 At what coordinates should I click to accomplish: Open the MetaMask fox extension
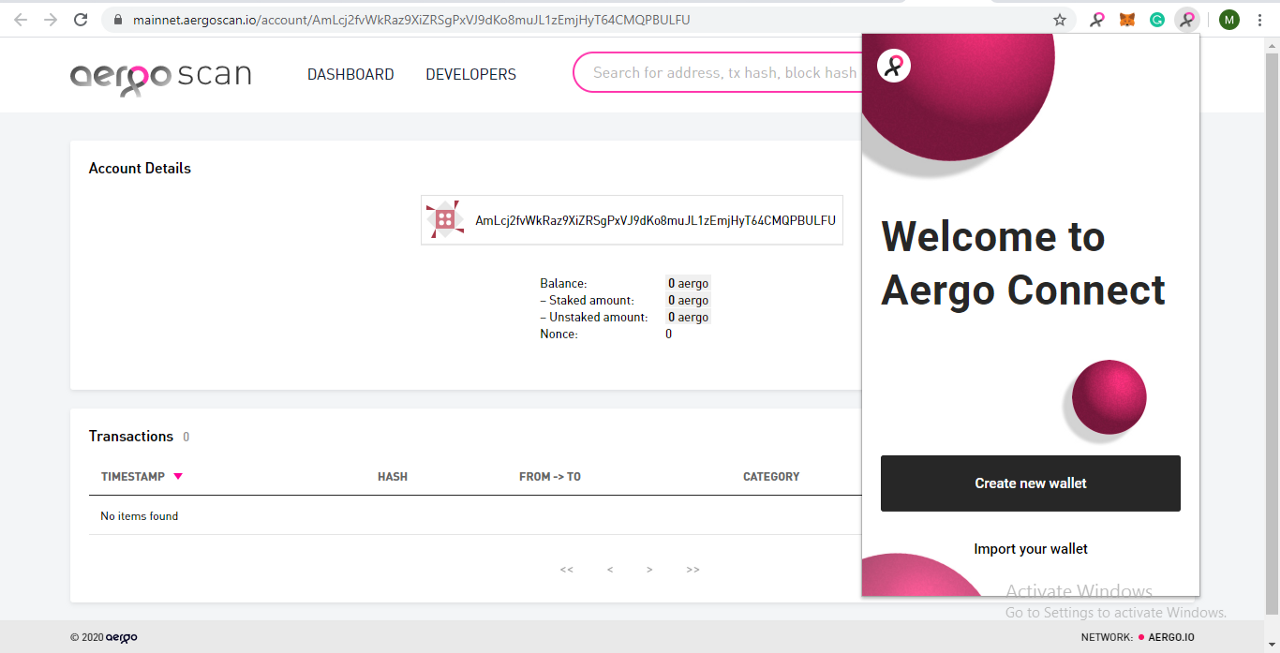1127,19
